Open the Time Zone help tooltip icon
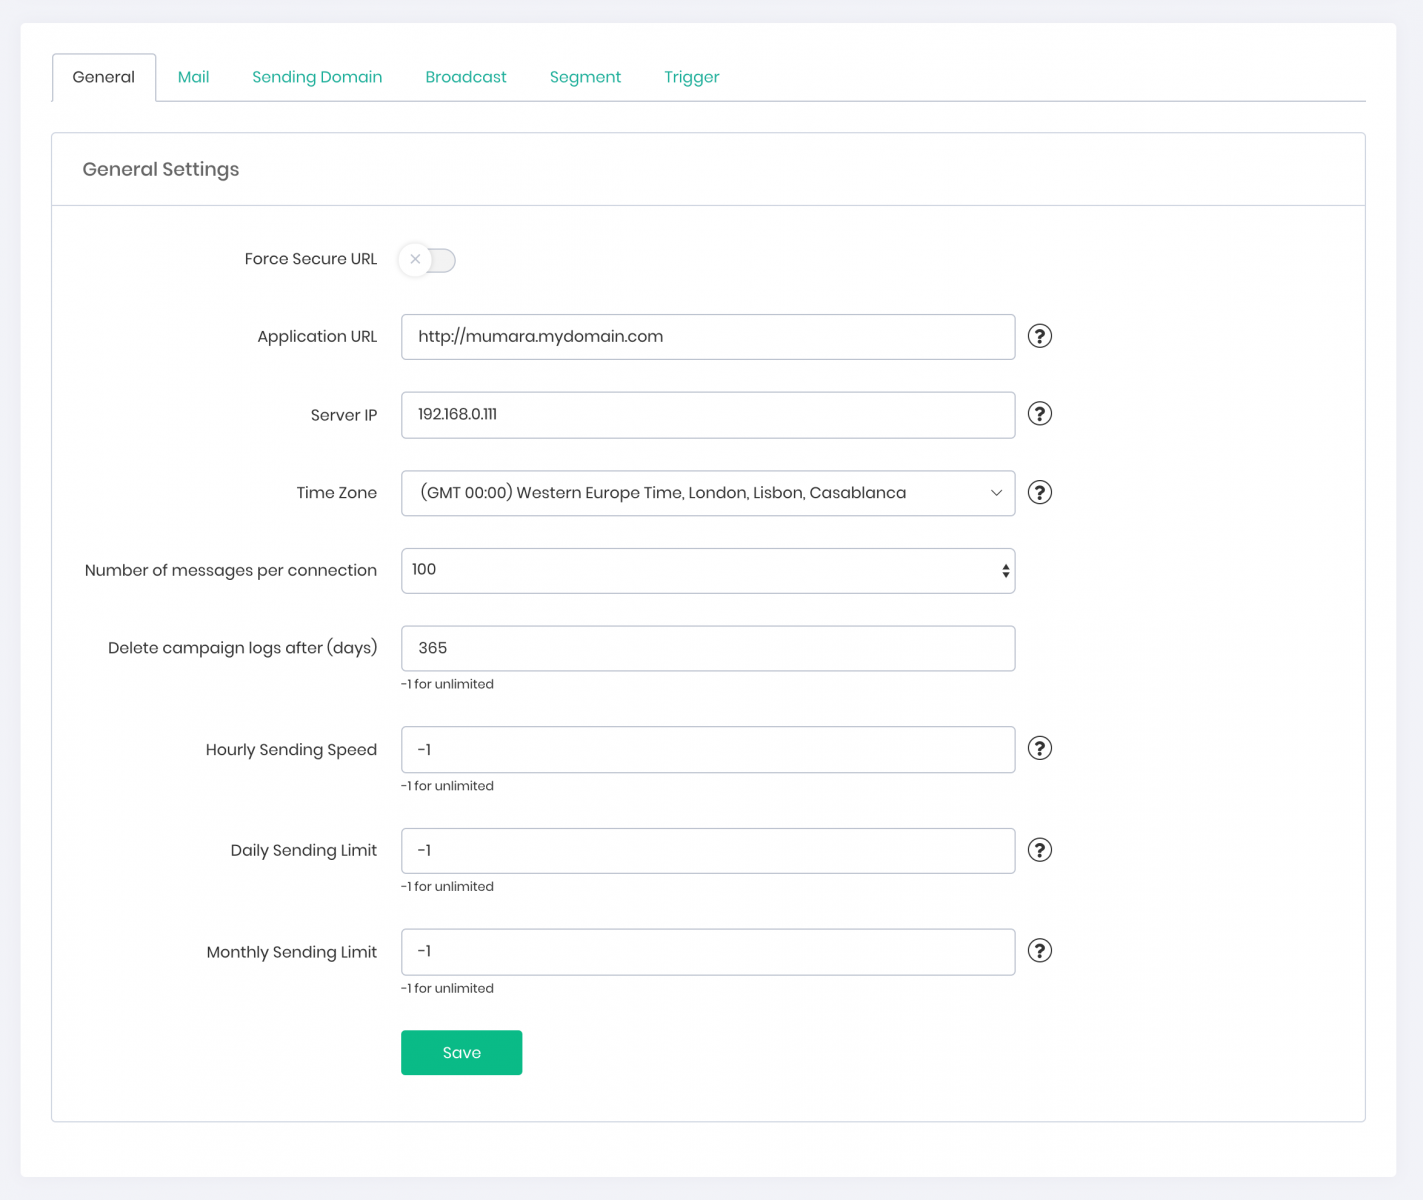Image resolution: width=1423 pixels, height=1200 pixels. (x=1040, y=493)
